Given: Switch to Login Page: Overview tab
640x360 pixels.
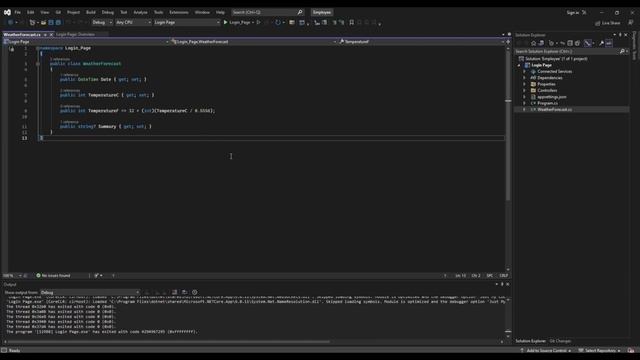Looking at the screenshot, I should point(76,35).
